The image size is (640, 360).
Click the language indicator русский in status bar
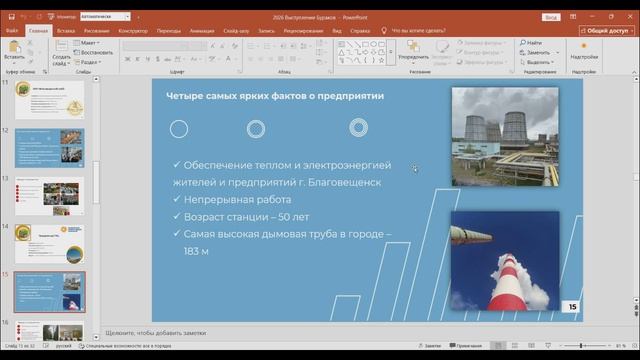pyautogui.click(x=64, y=346)
